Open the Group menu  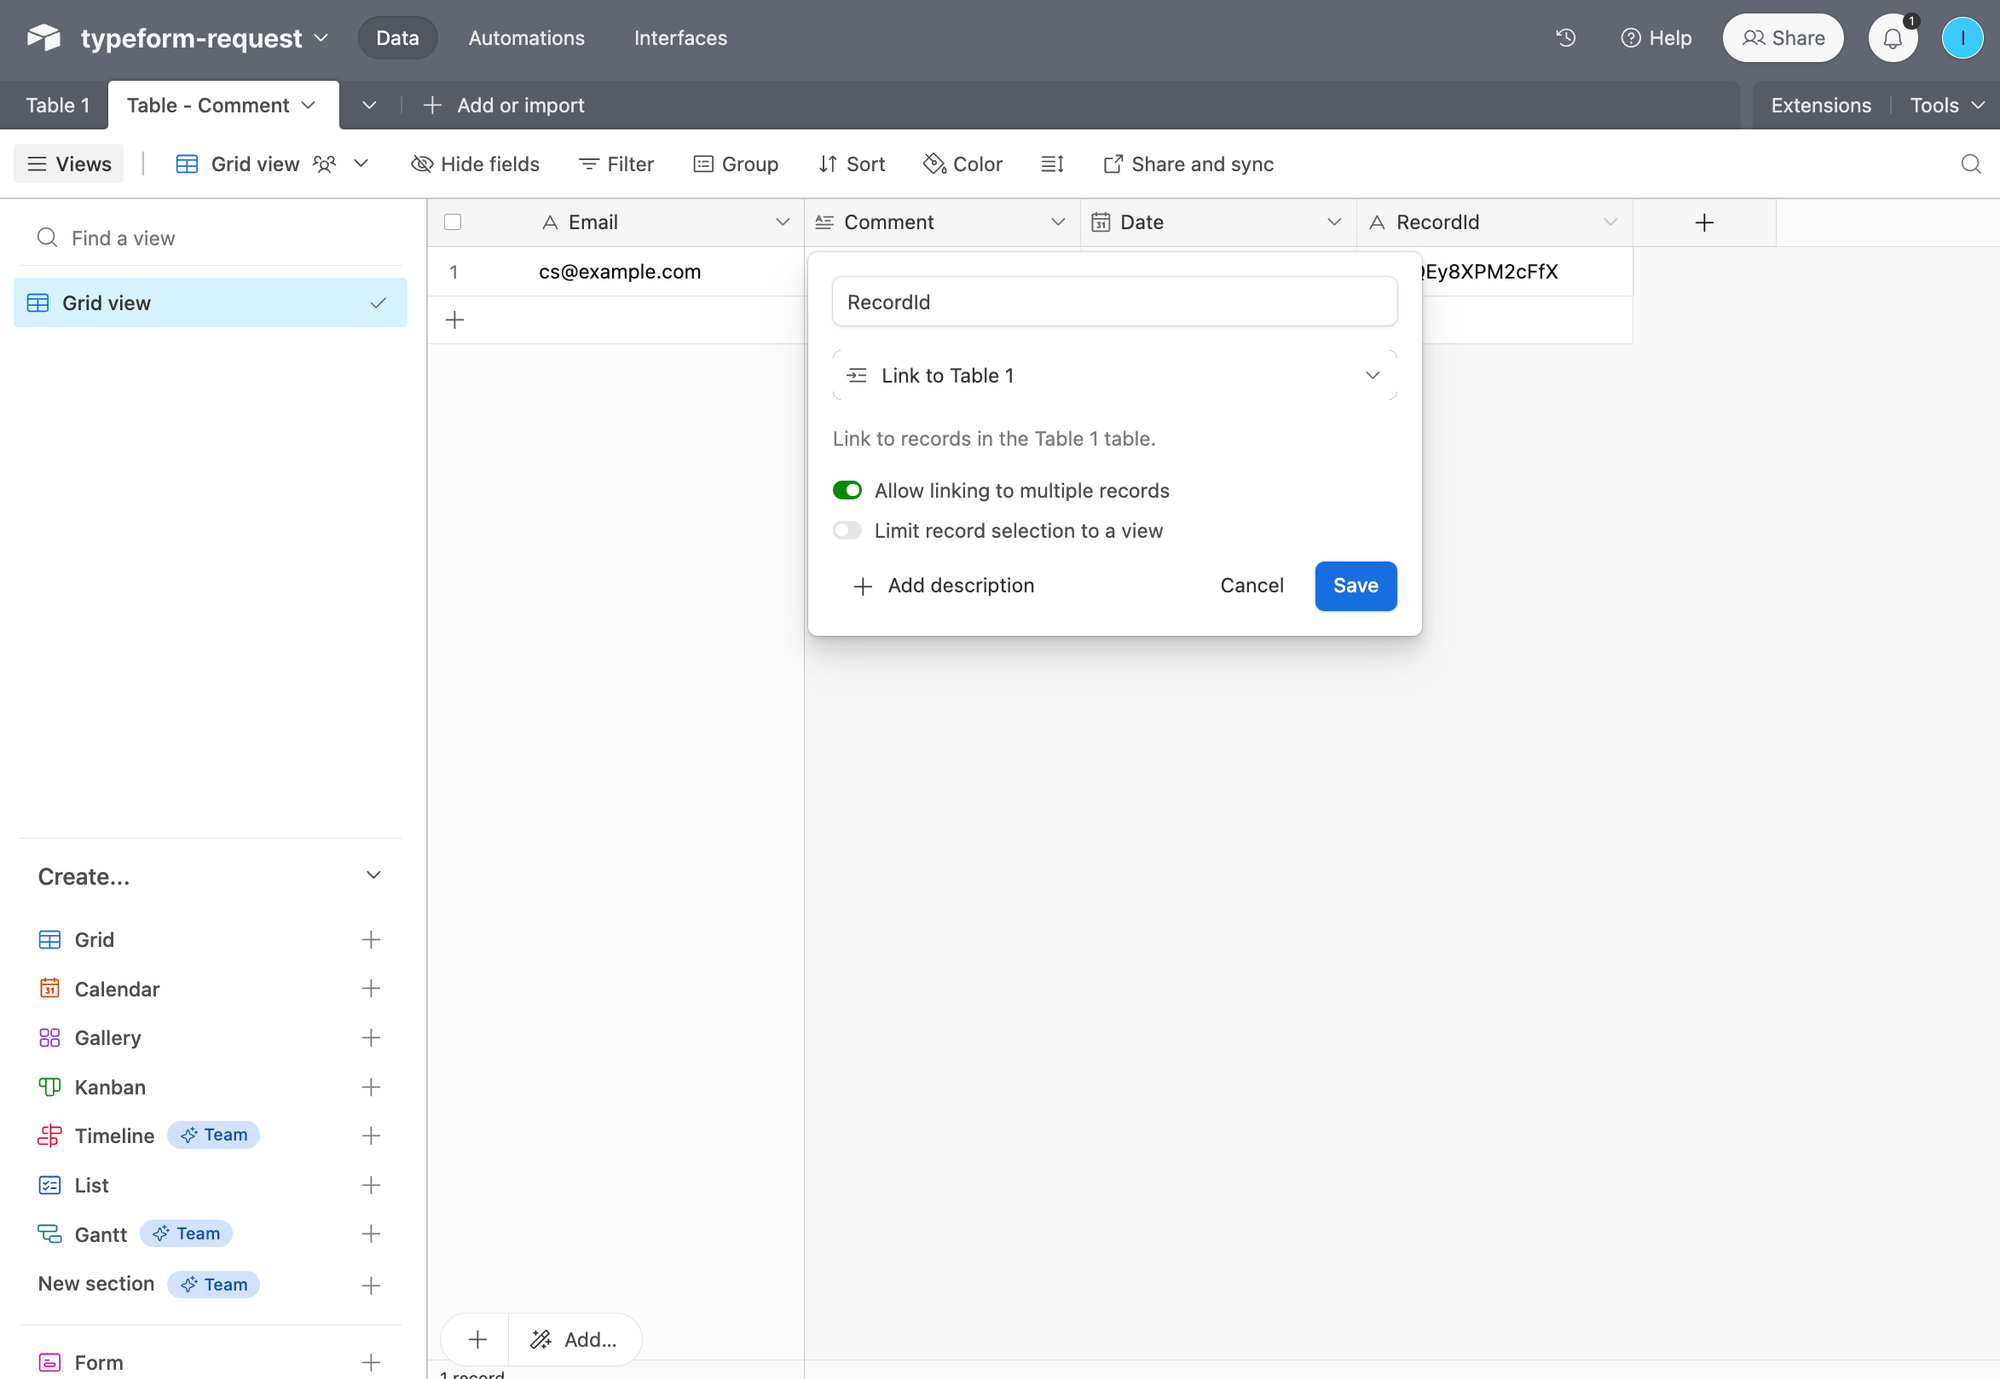click(x=736, y=164)
